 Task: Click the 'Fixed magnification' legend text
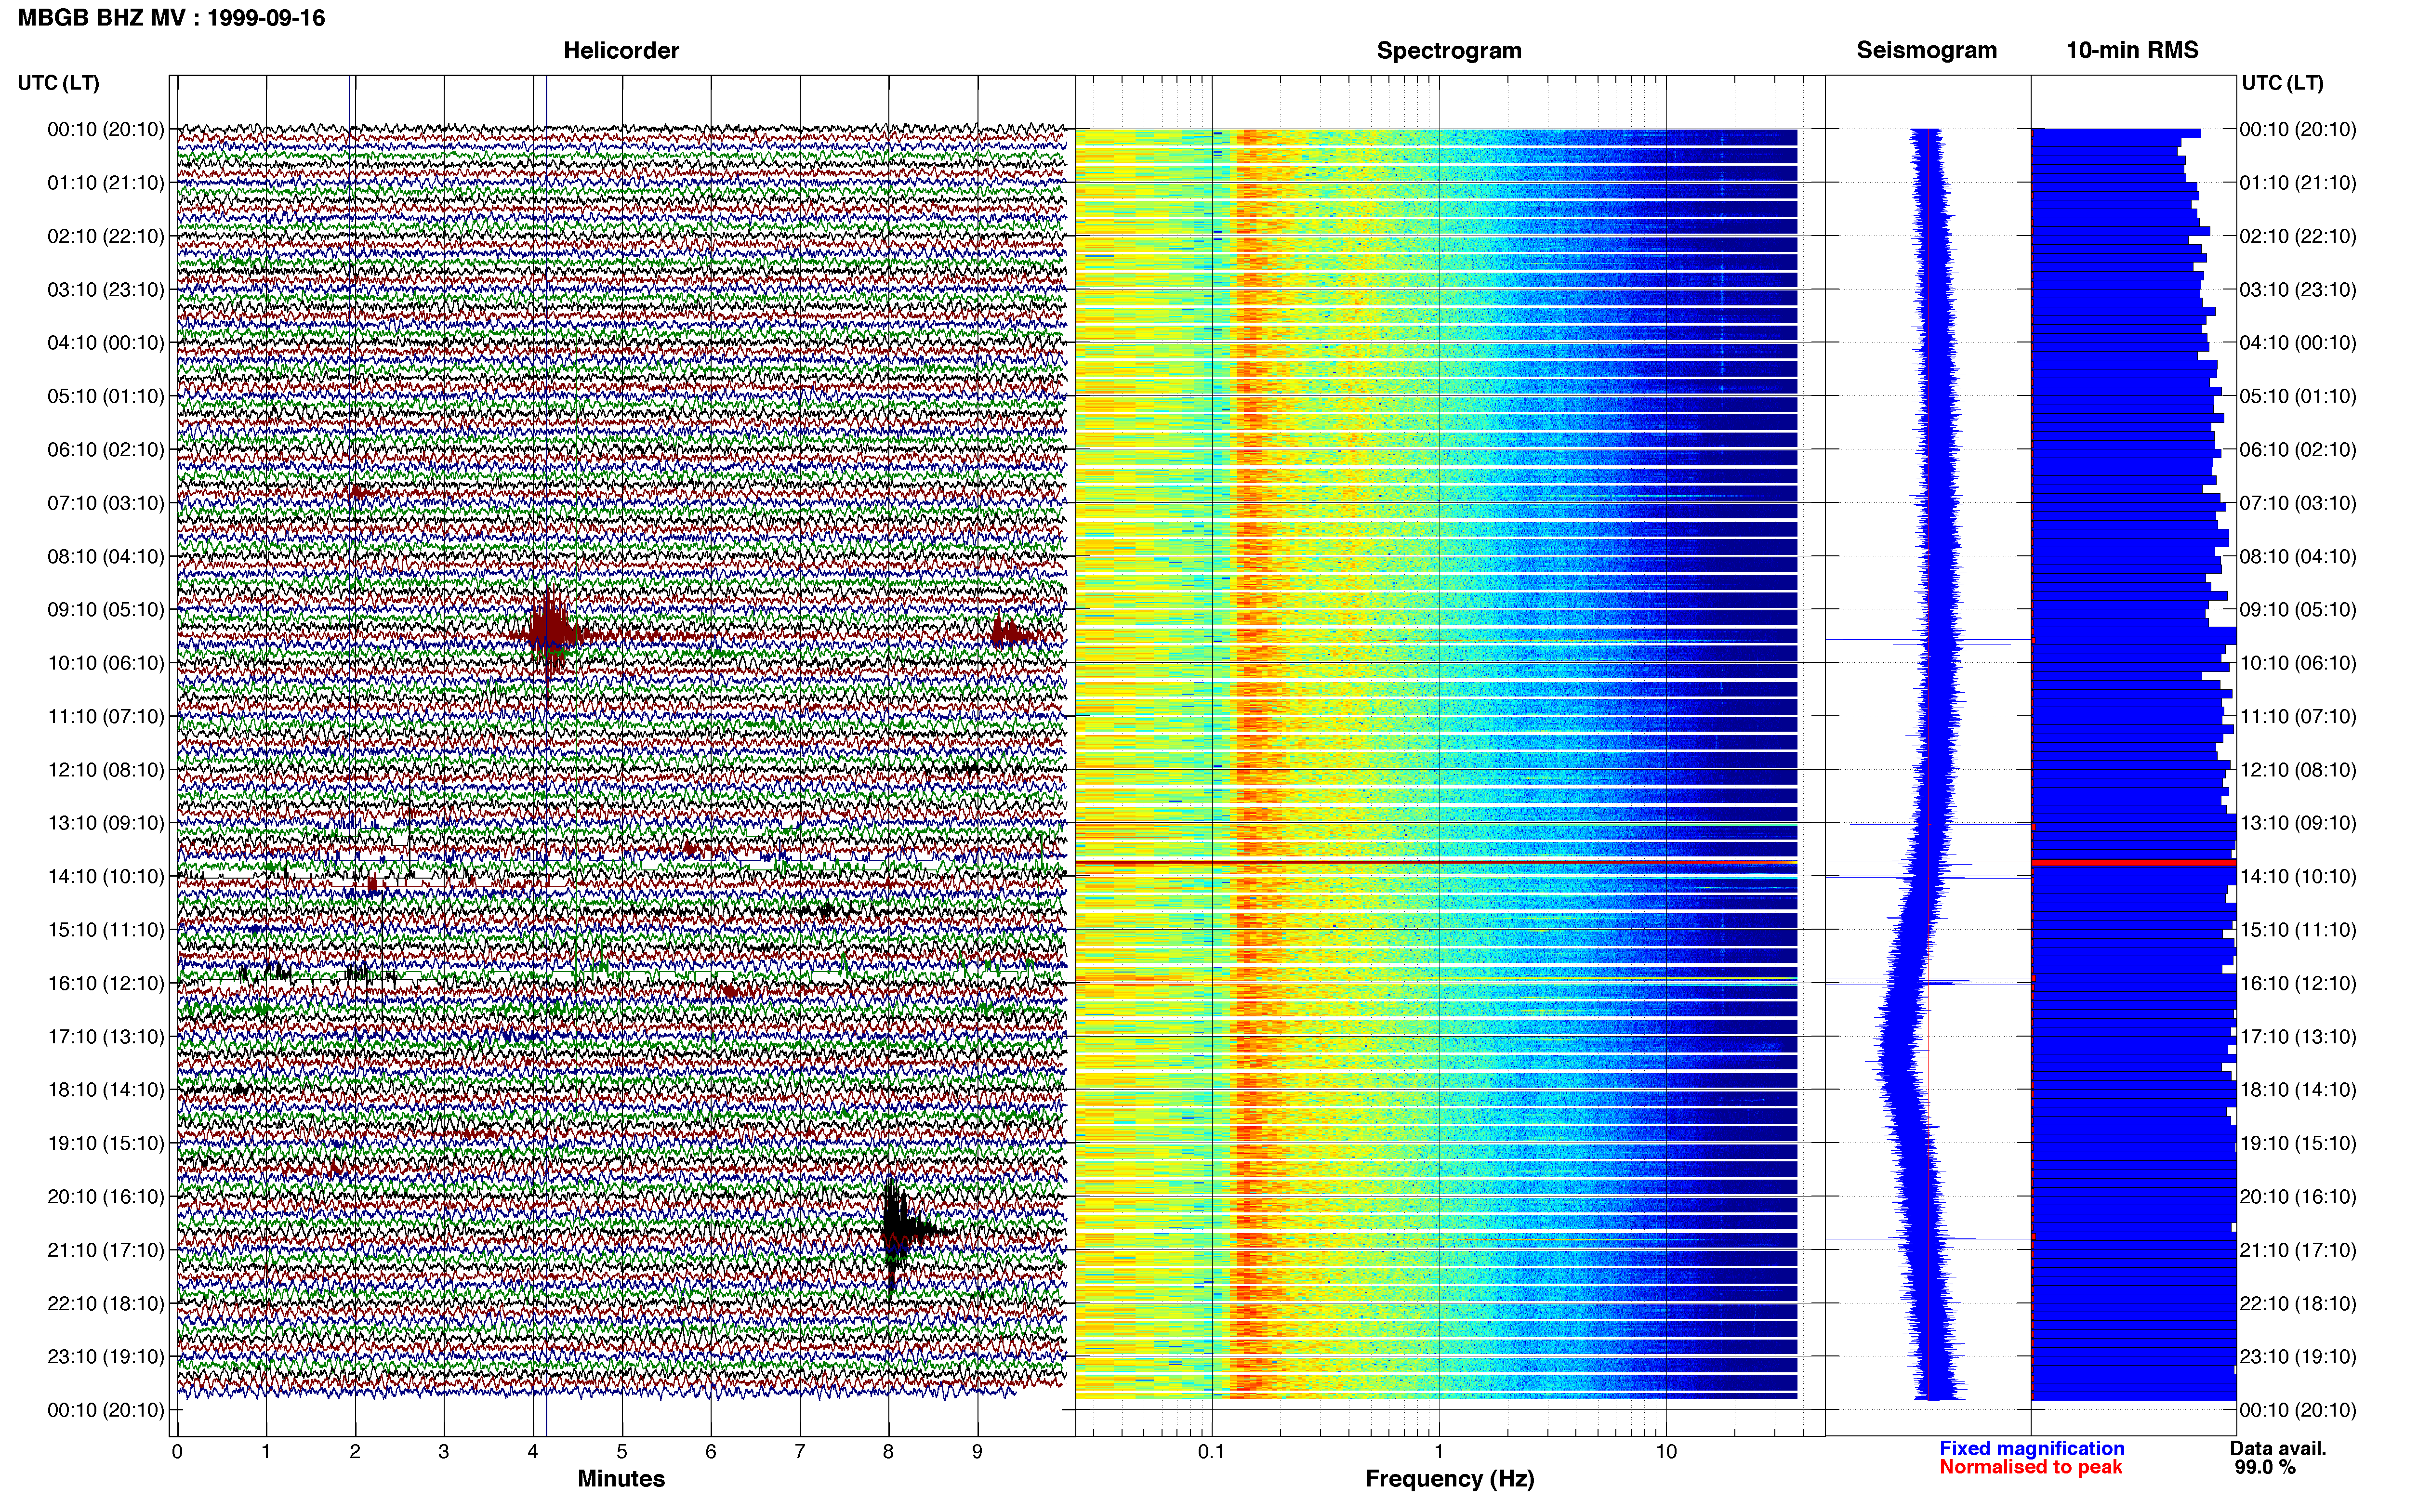[x=2032, y=1449]
